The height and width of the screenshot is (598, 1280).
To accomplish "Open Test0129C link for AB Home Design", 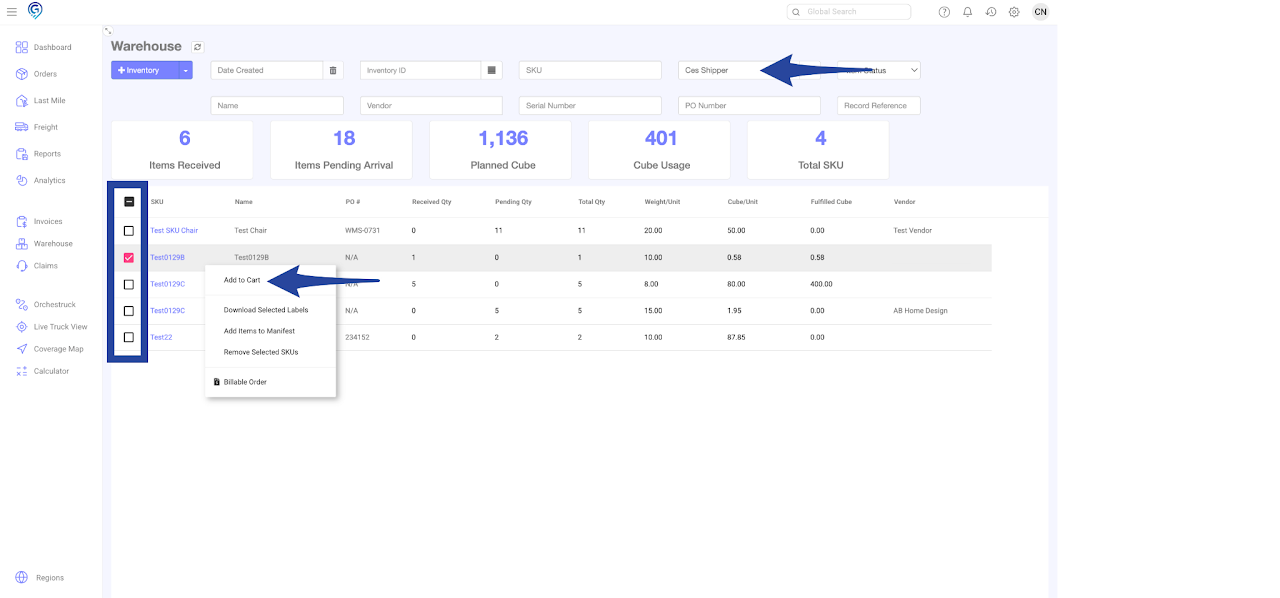I will [x=167, y=311].
